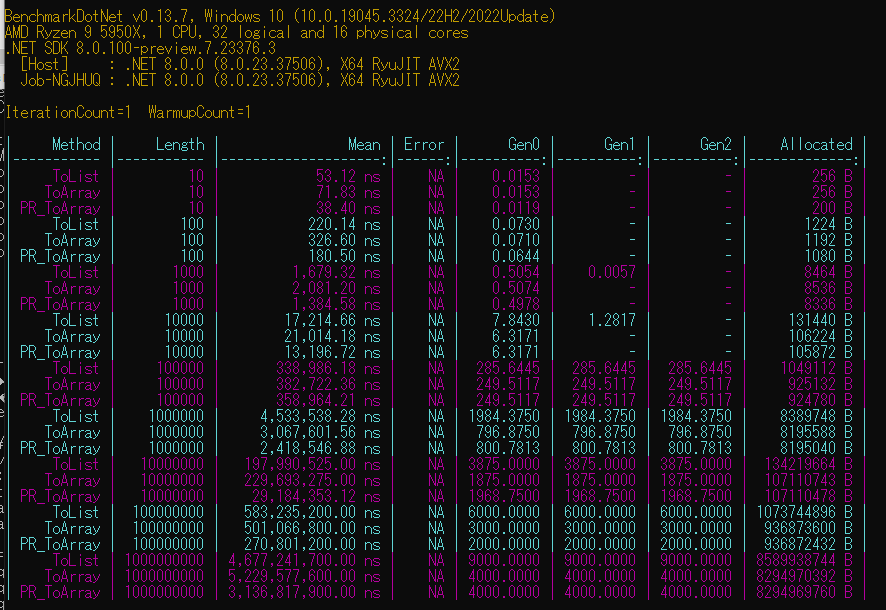Viewport: 886px width, 610px height.
Task: Click the mean value 197,990,525.00 ns
Action: (x=312, y=465)
